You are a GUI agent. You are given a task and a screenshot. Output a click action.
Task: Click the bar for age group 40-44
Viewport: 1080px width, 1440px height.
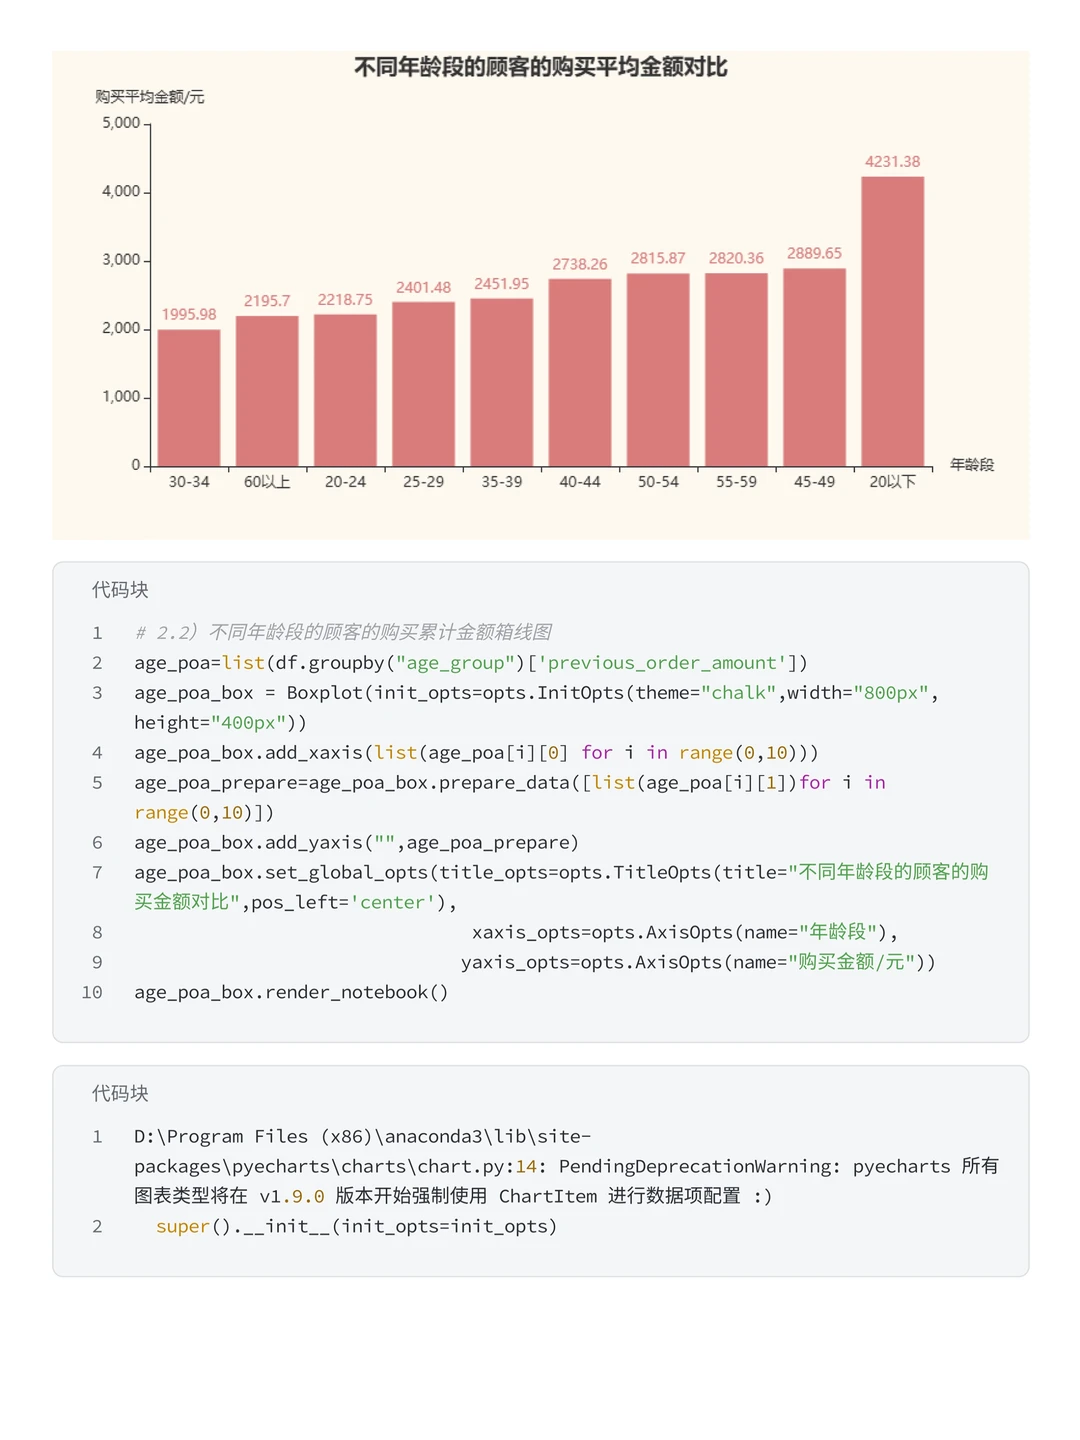point(580,372)
